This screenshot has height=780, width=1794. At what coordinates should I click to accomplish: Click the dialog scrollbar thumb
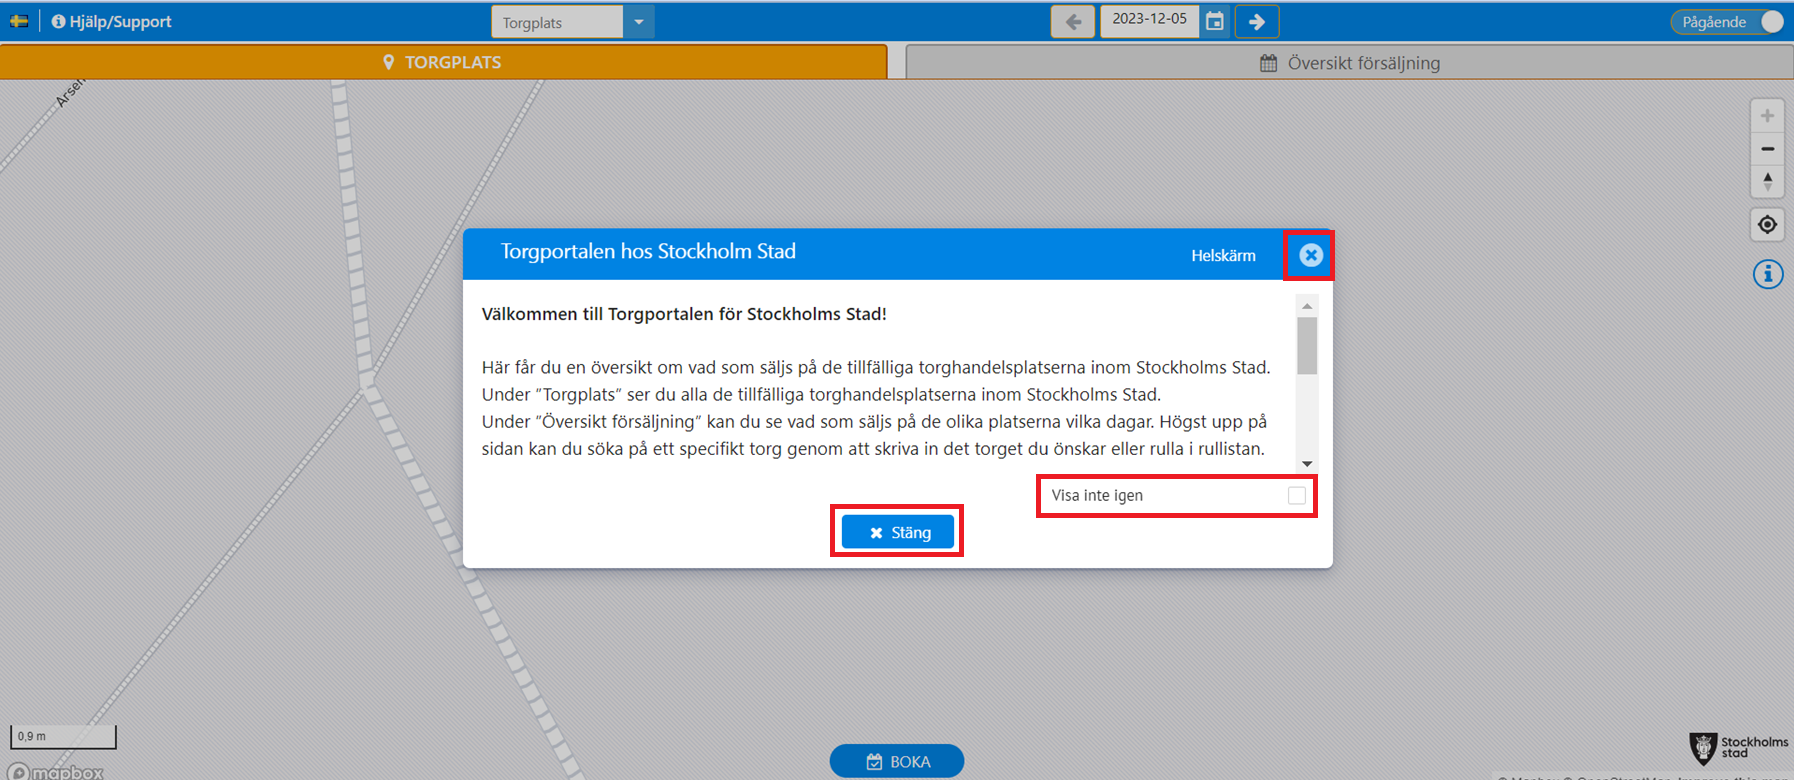pos(1307,345)
